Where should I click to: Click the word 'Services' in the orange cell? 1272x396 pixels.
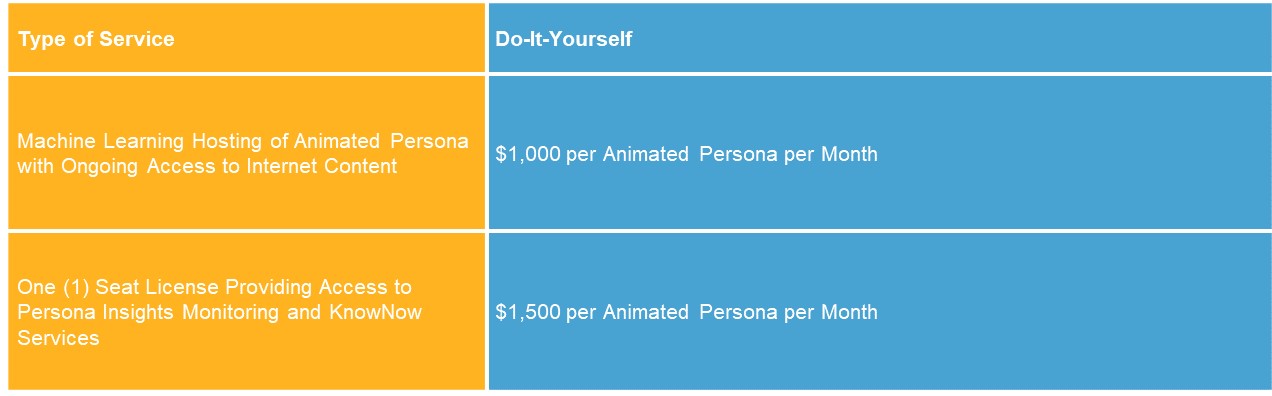pos(58,338)
